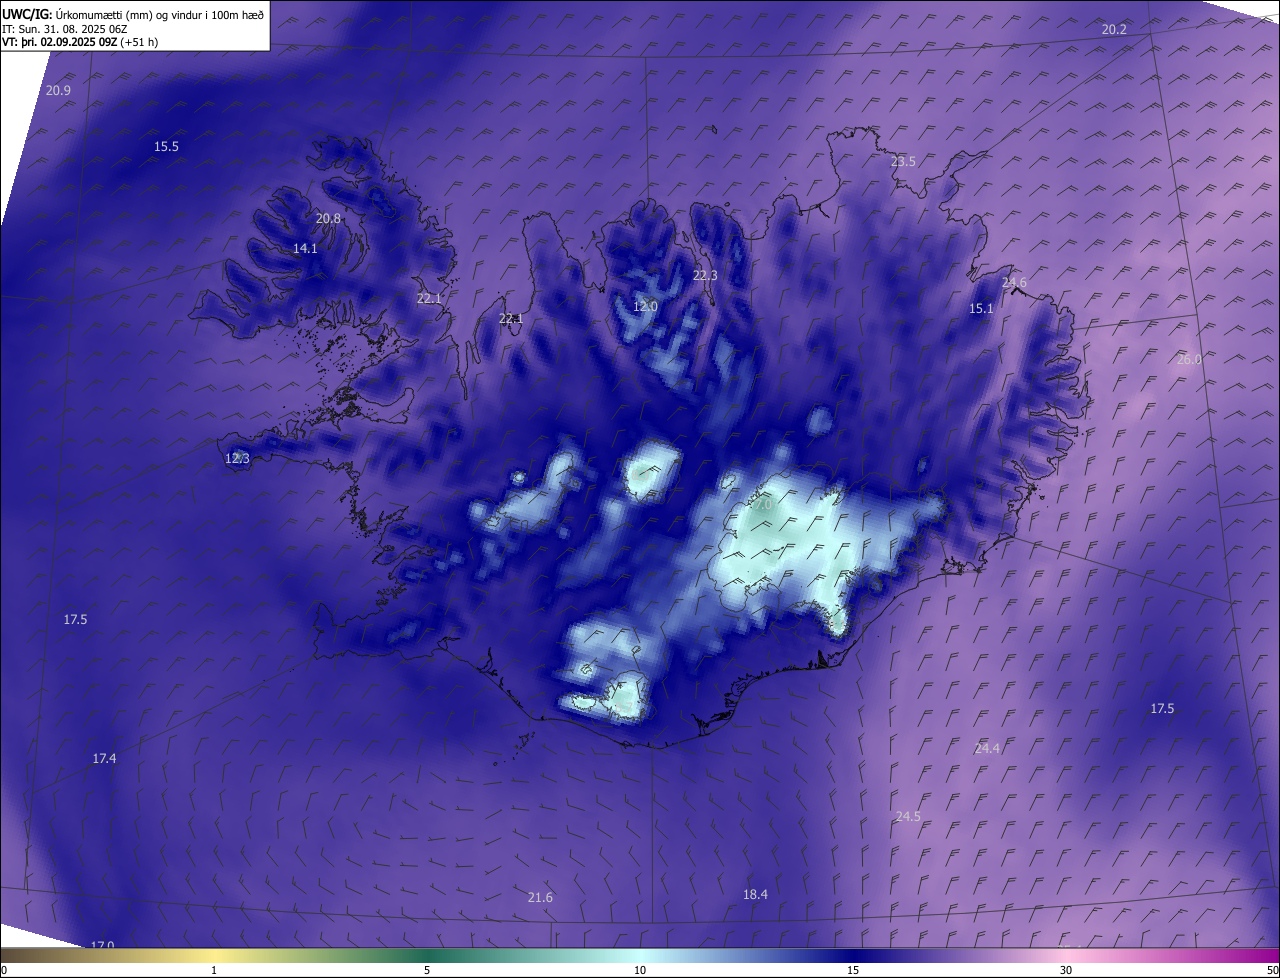Click the 20.2 value label

pos(1114,30)
